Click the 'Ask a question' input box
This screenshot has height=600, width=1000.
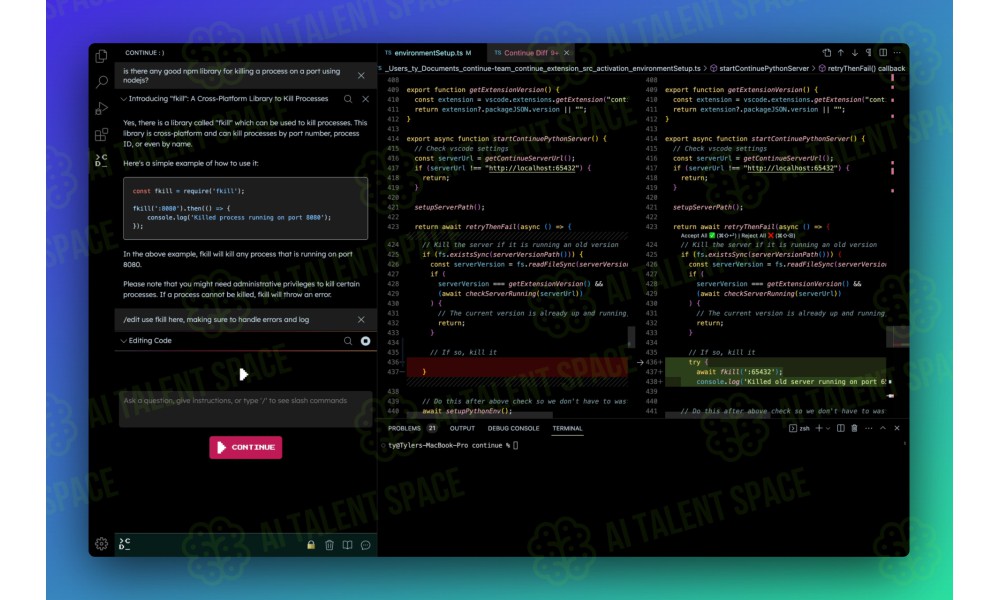pyautogui.click(x=246, y=409)
